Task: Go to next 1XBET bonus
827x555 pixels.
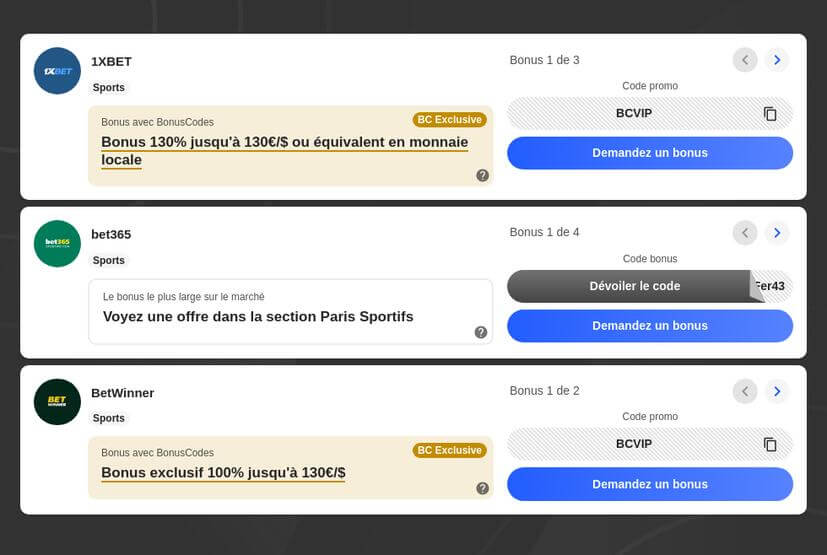Action: (777, 60)
